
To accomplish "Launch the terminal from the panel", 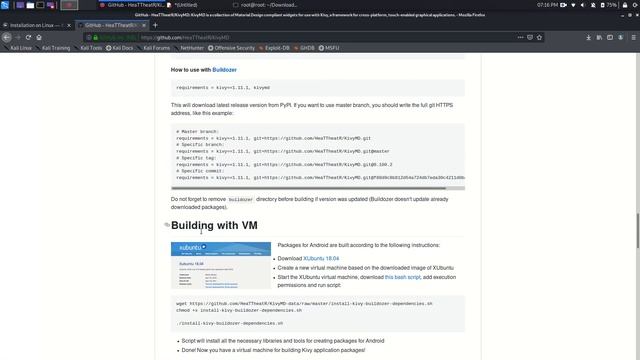I will pos(40,5).
